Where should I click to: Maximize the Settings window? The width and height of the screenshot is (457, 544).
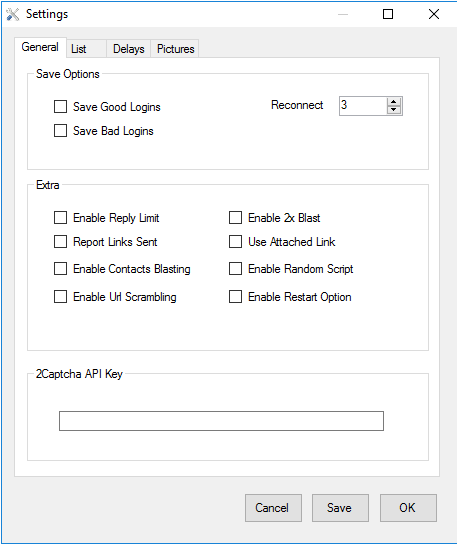pos(388,14)
